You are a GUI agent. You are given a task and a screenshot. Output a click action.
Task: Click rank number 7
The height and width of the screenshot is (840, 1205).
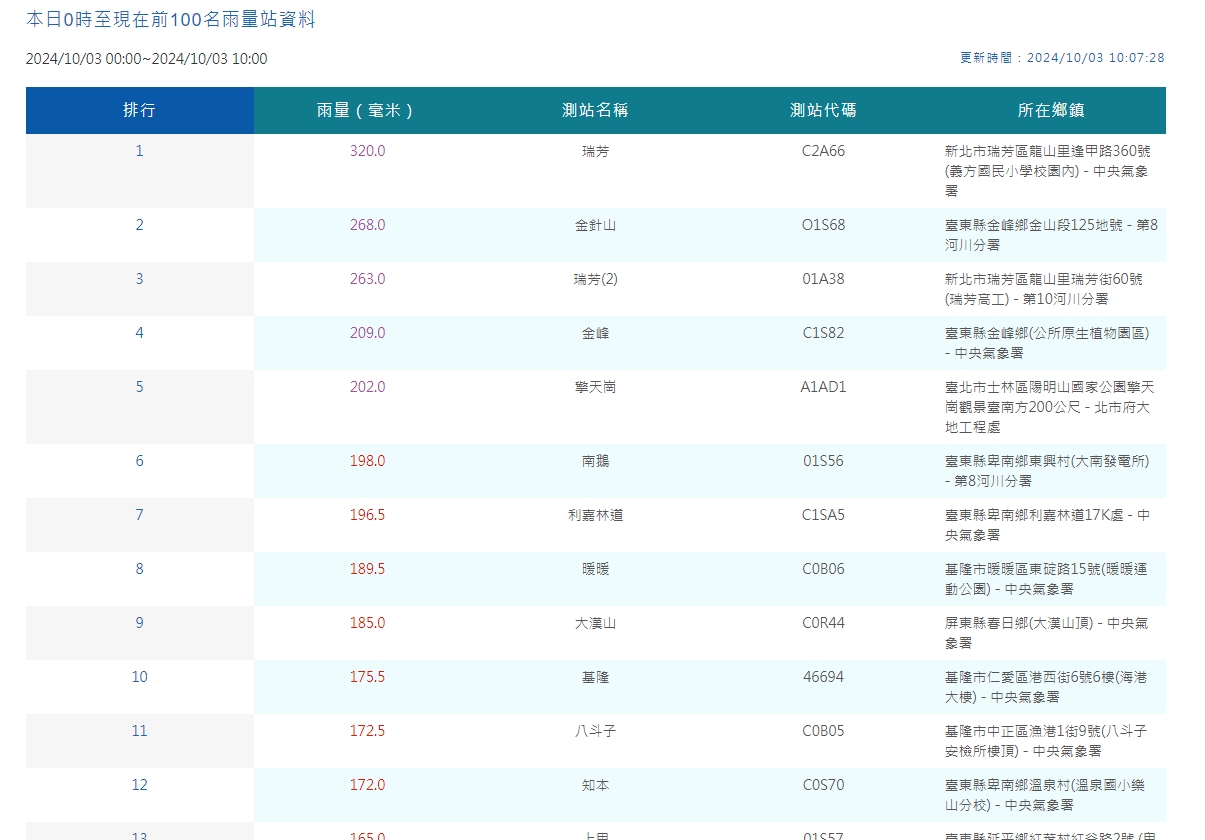[x=139, y=515]
